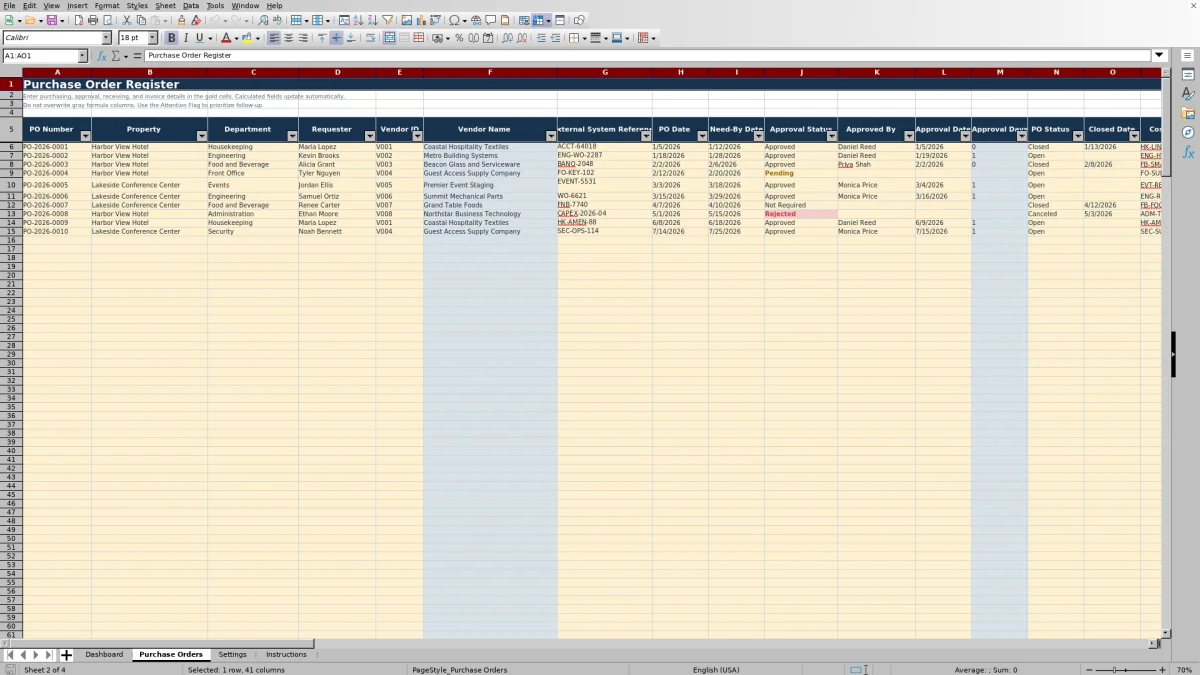
Task: Open Requester column filter dropdown
Action: pyautogui.click(x=370, y=136)
